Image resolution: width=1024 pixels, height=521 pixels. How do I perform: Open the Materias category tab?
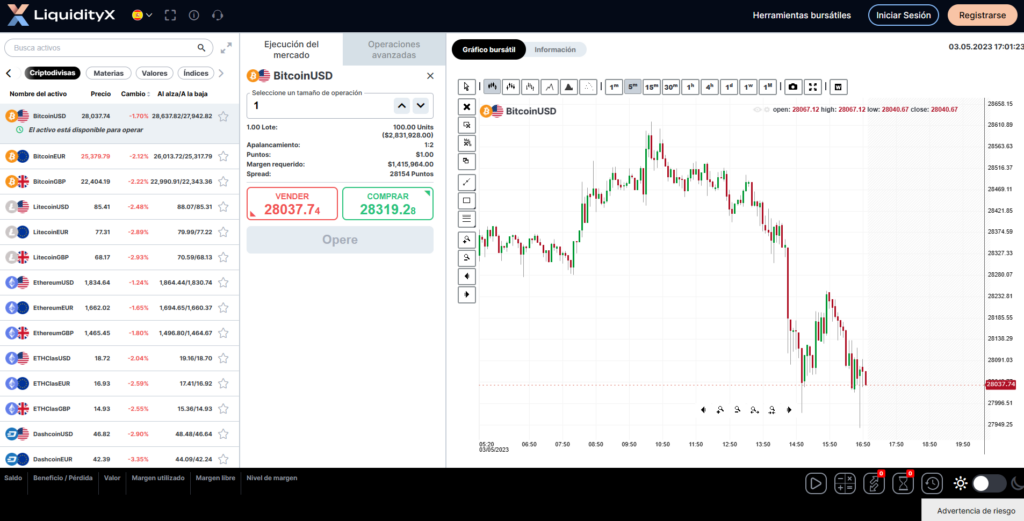tap(109, 73)
